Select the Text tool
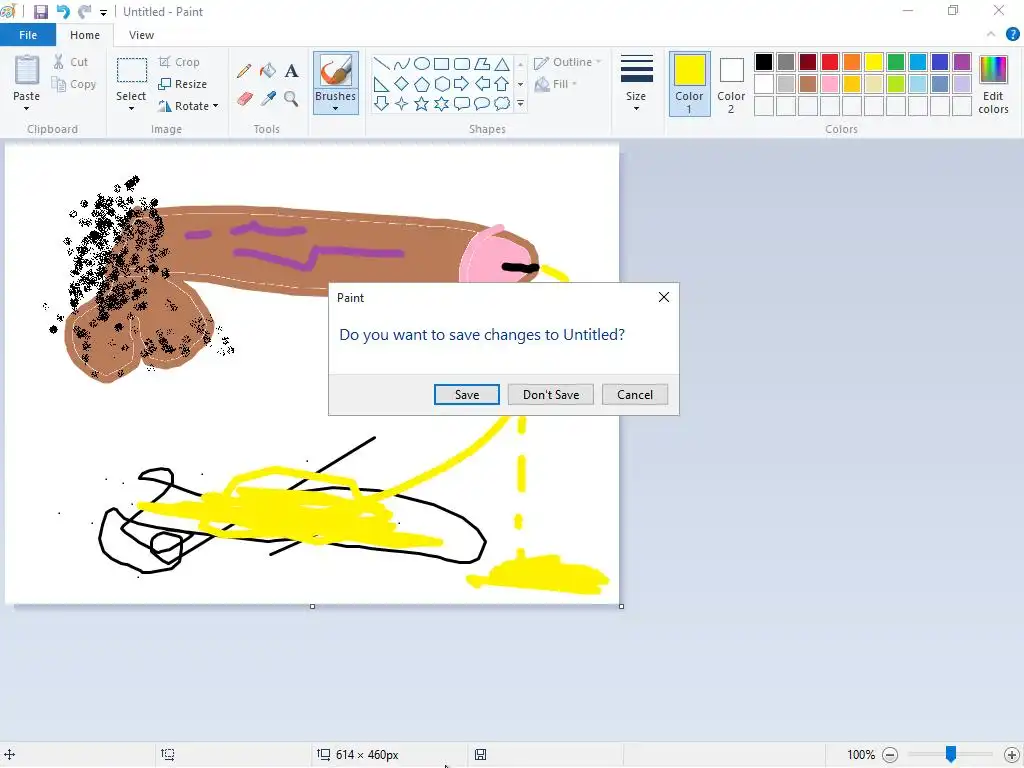Image resolution: width=1024 pixels, height=768 pixels. pos(291,71)
